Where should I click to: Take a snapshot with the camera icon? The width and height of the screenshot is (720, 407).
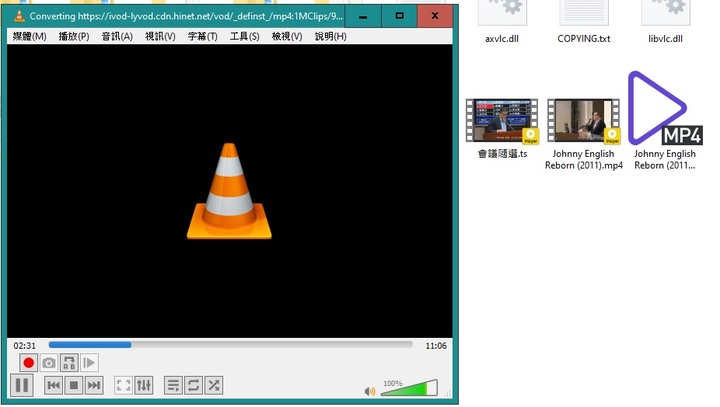[49, 363]
